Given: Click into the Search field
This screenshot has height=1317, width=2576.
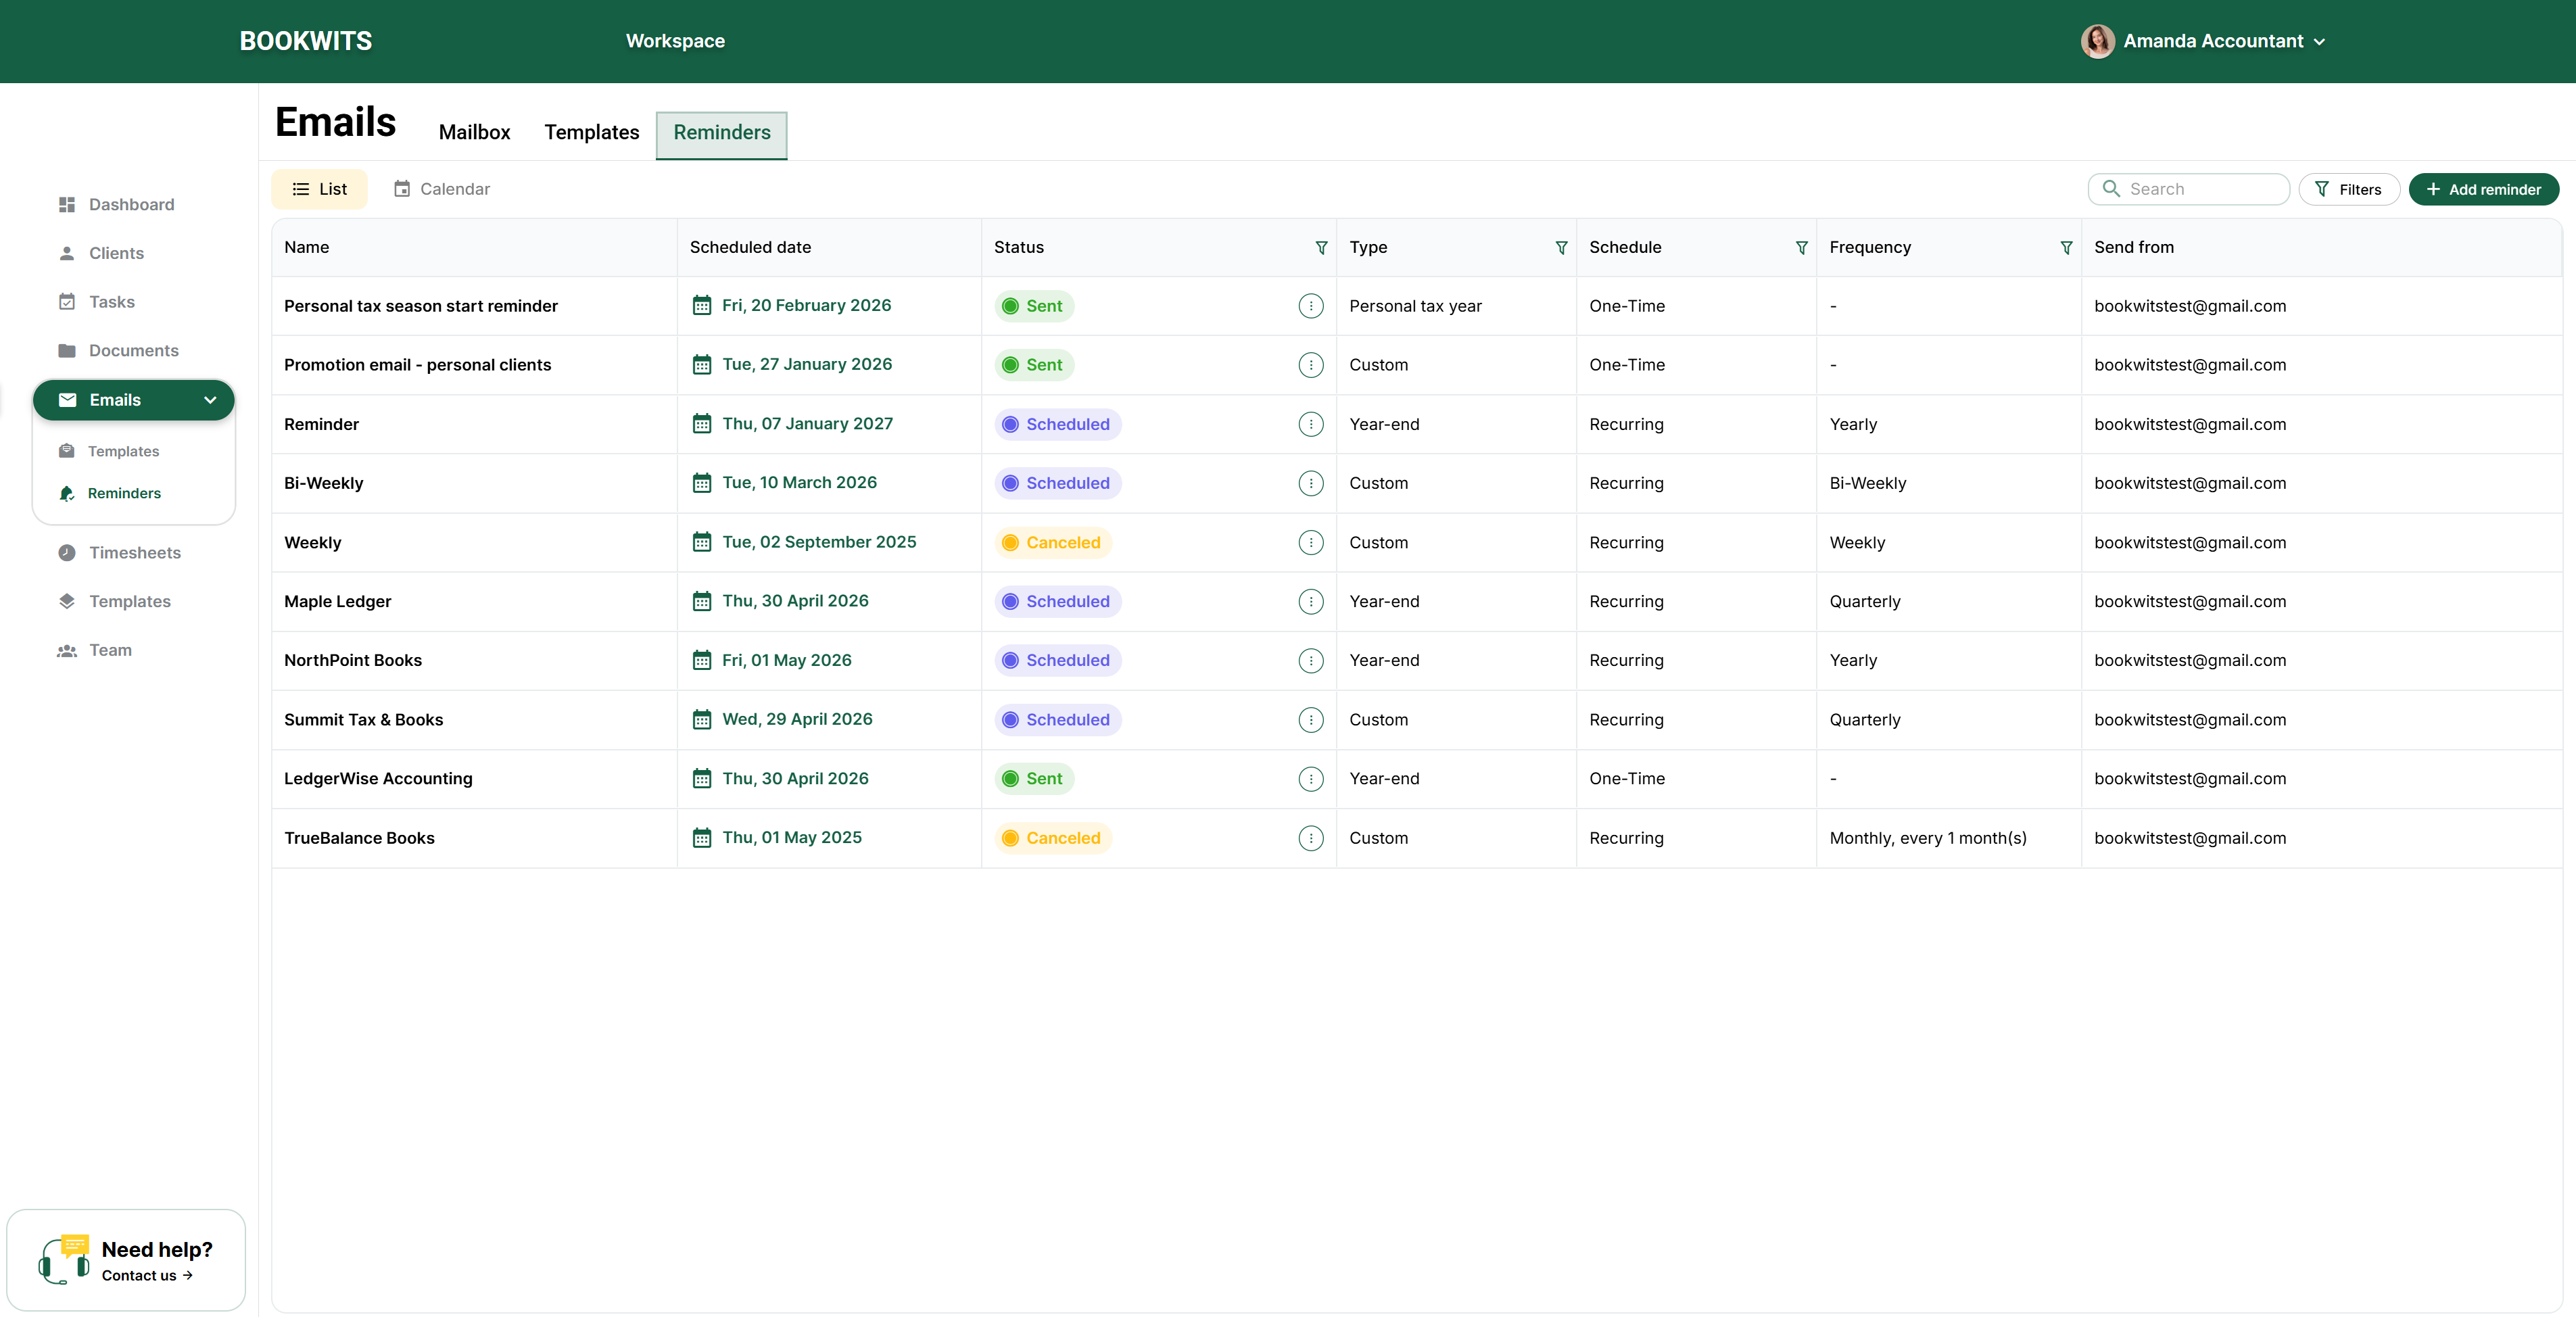Looking at the screenshot, I should tap(2200, 189).
